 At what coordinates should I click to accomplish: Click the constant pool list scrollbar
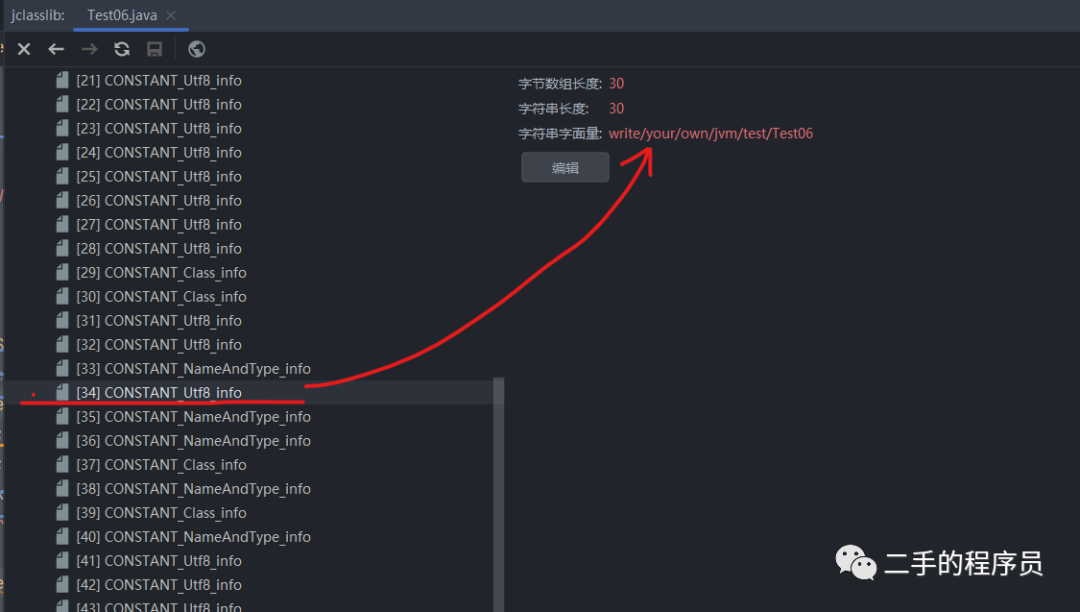[499, 494]
